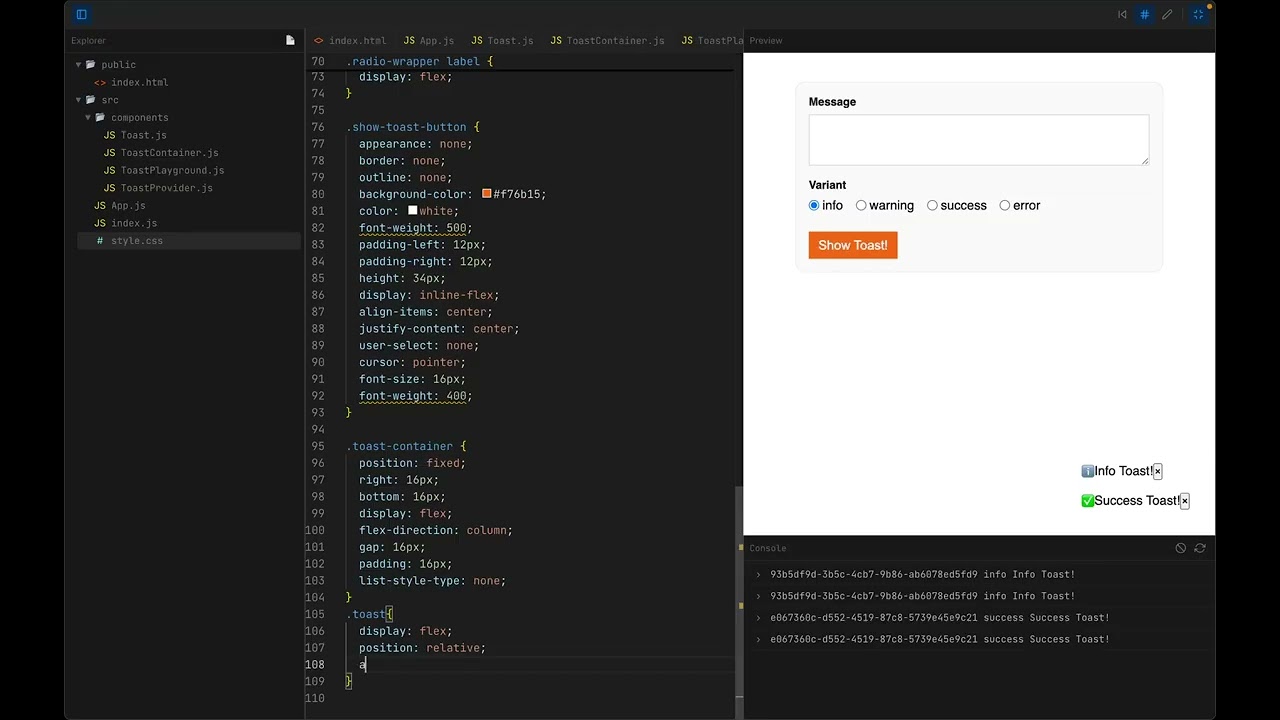This screenshot has width=1280, height=720.
Task: Open ToastContainer.js in the Explorer tree
Action: point(169,153)
